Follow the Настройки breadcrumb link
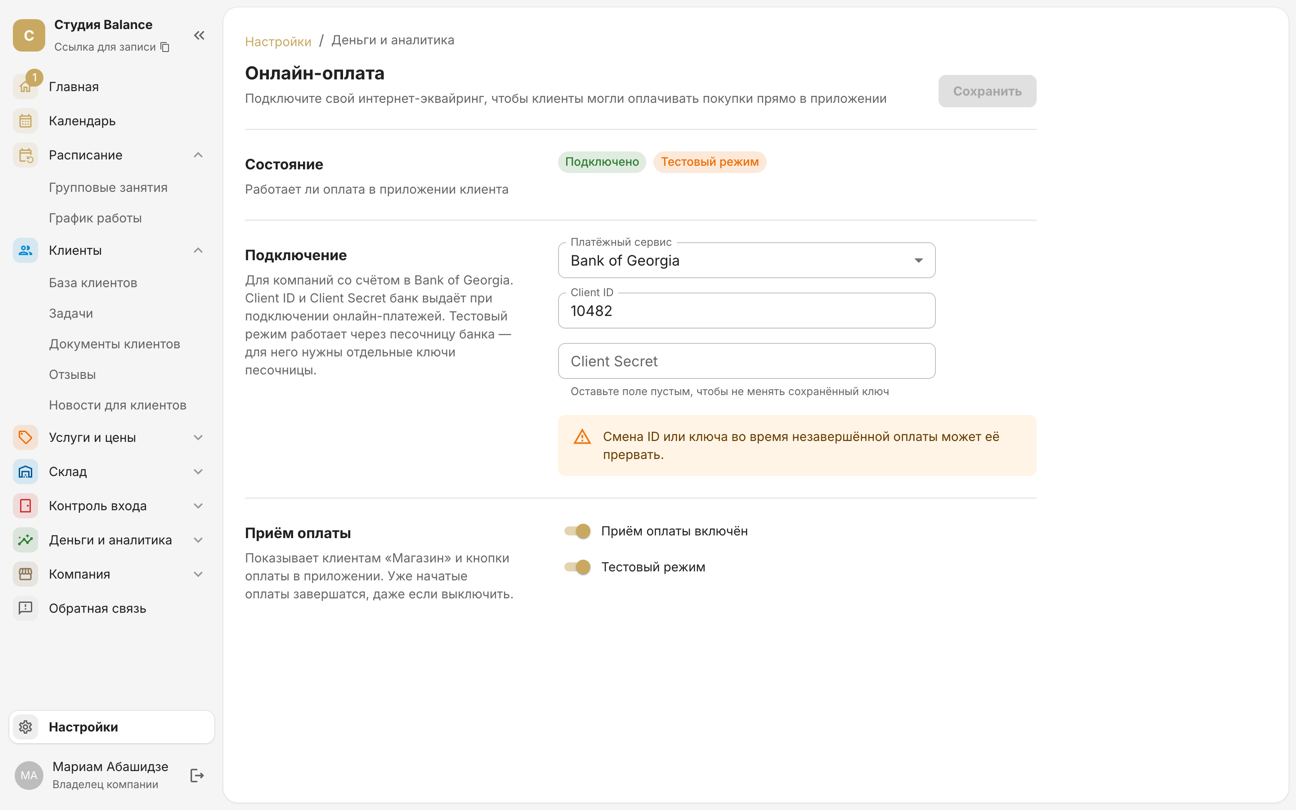 click(x=278, y=41)
